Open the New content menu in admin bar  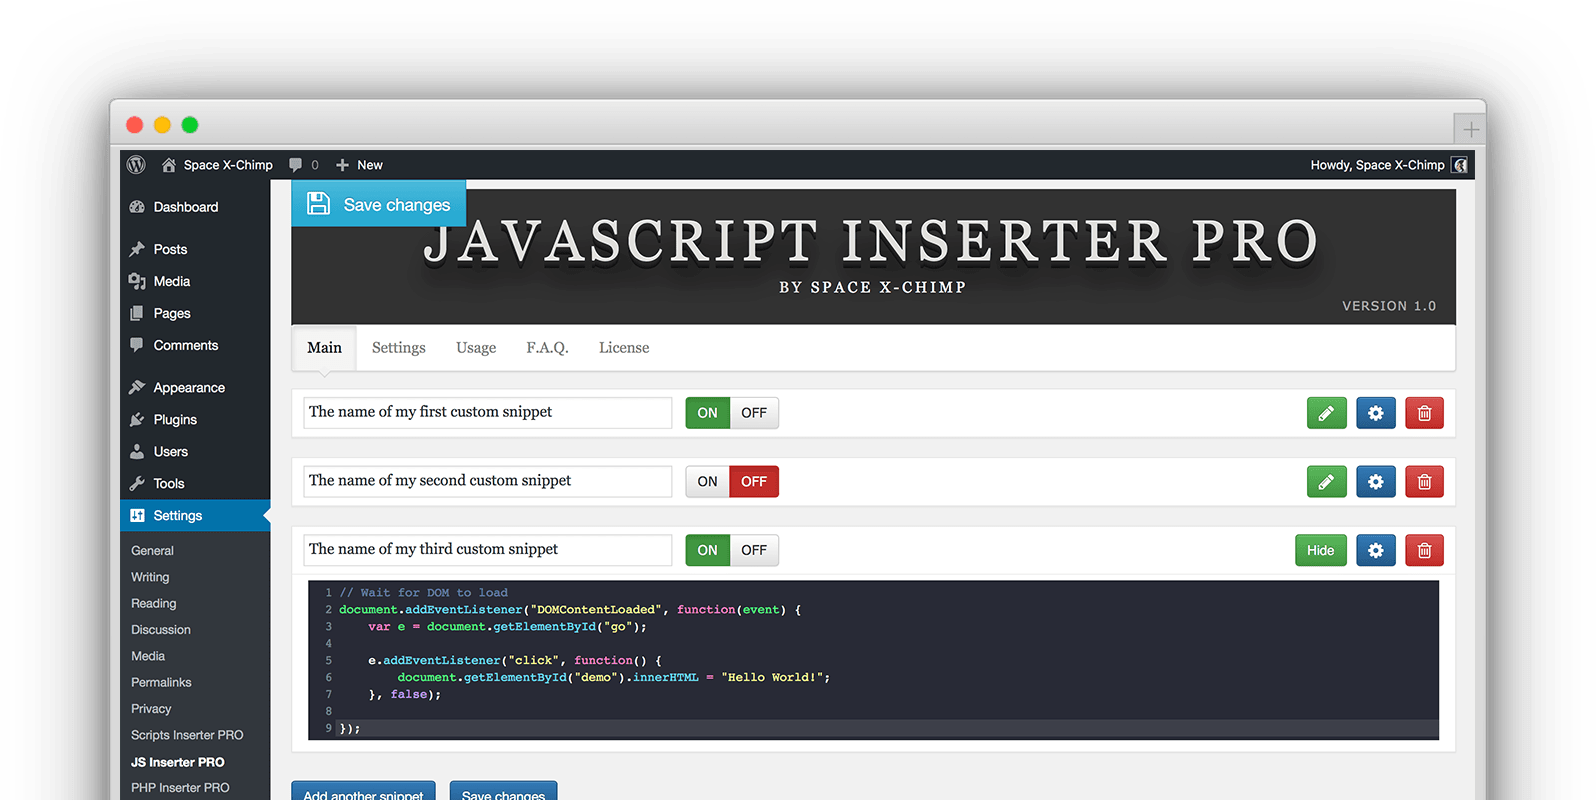tap(360, 165)
